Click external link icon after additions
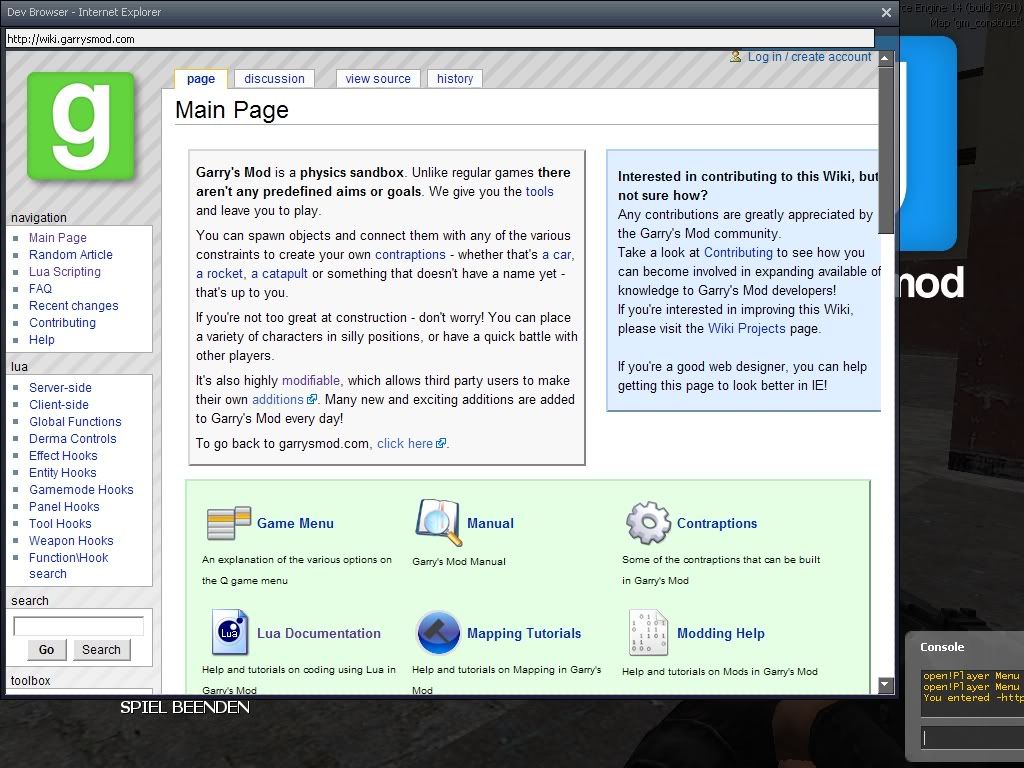This screenshot has height=768, width=1024. click(x=312, y=399)
